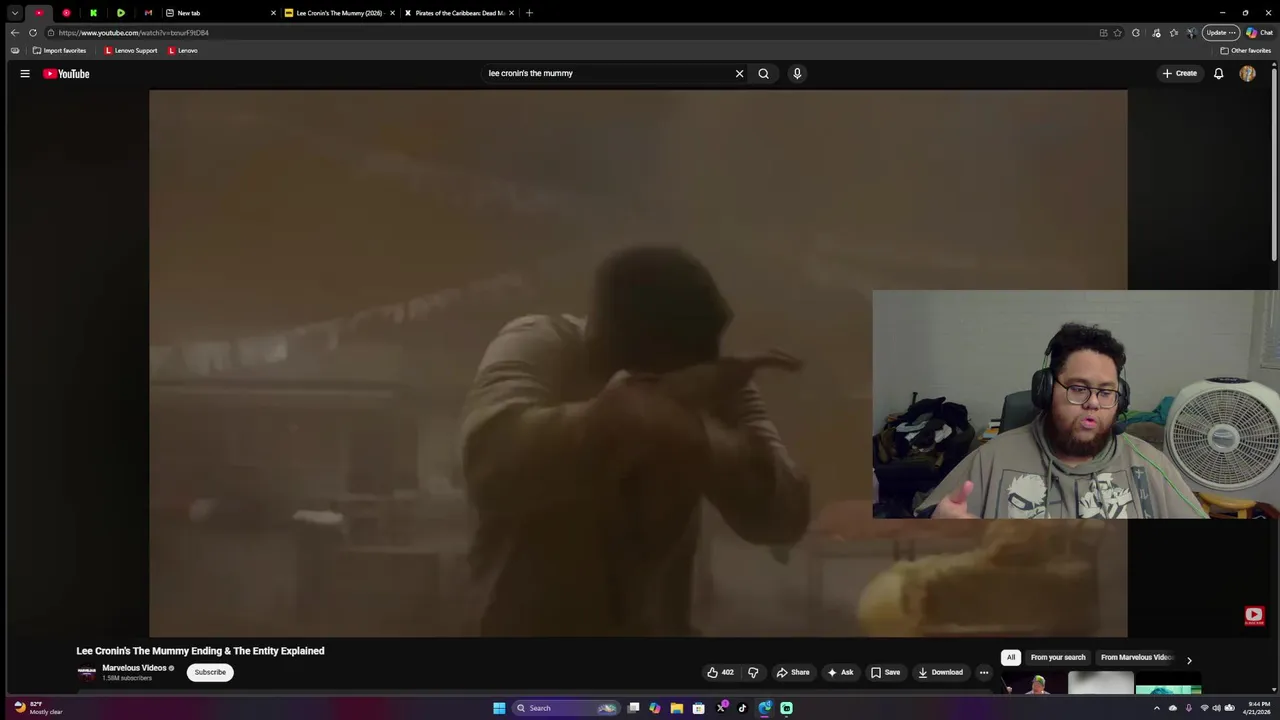Open the Windows Start menu
The image size is (1280, 720).
pyautogui.click(x=499, y=708)
